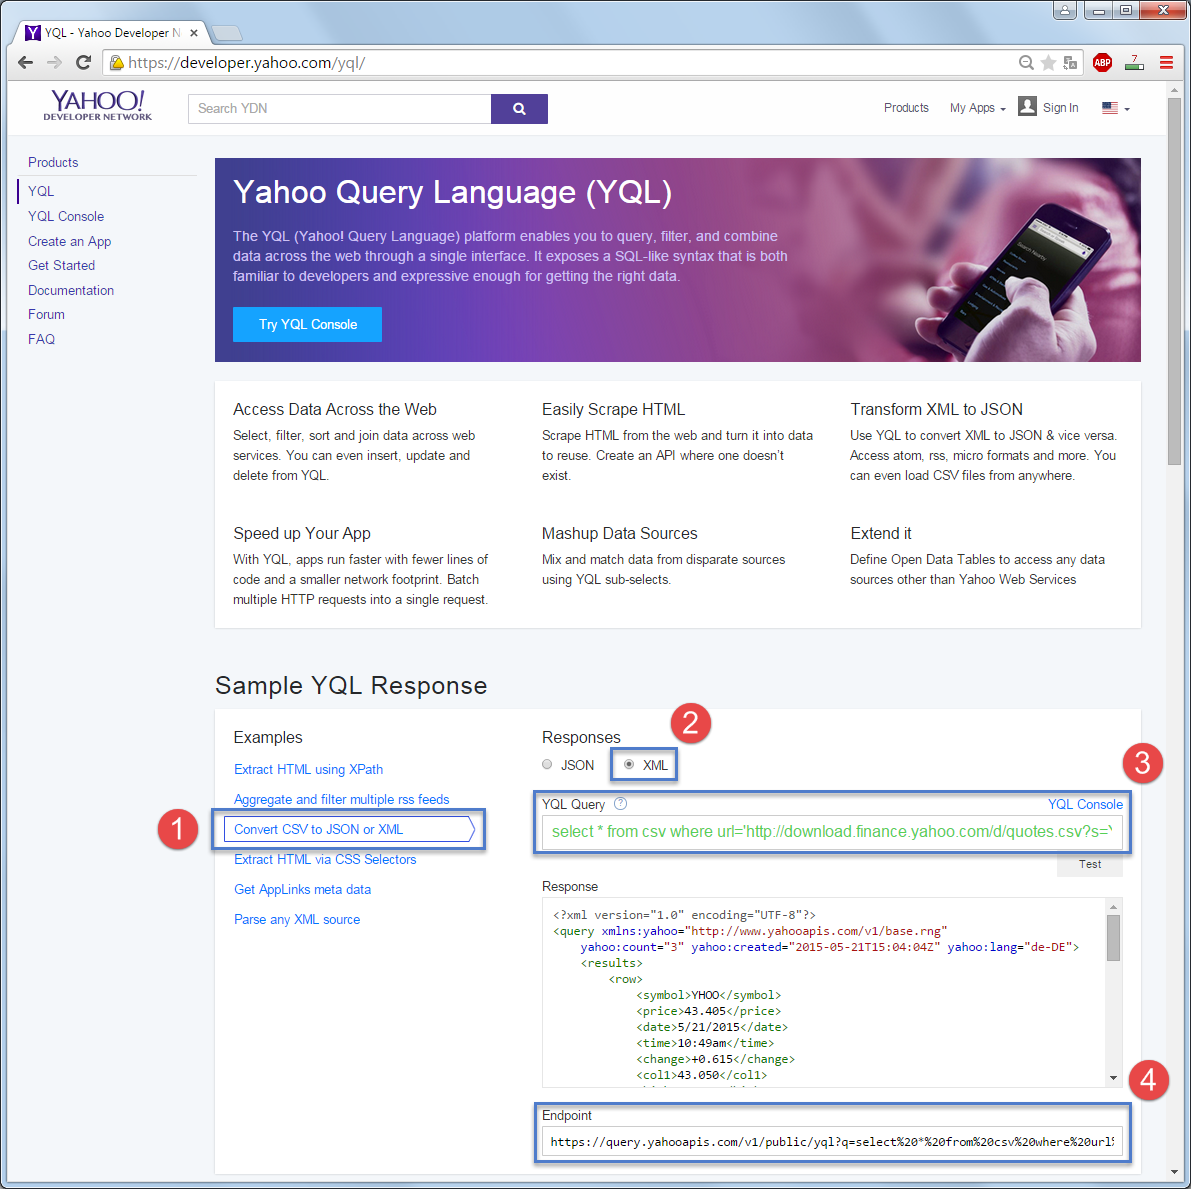Click the price 43.405 line in response

[x=708, y=1011]
